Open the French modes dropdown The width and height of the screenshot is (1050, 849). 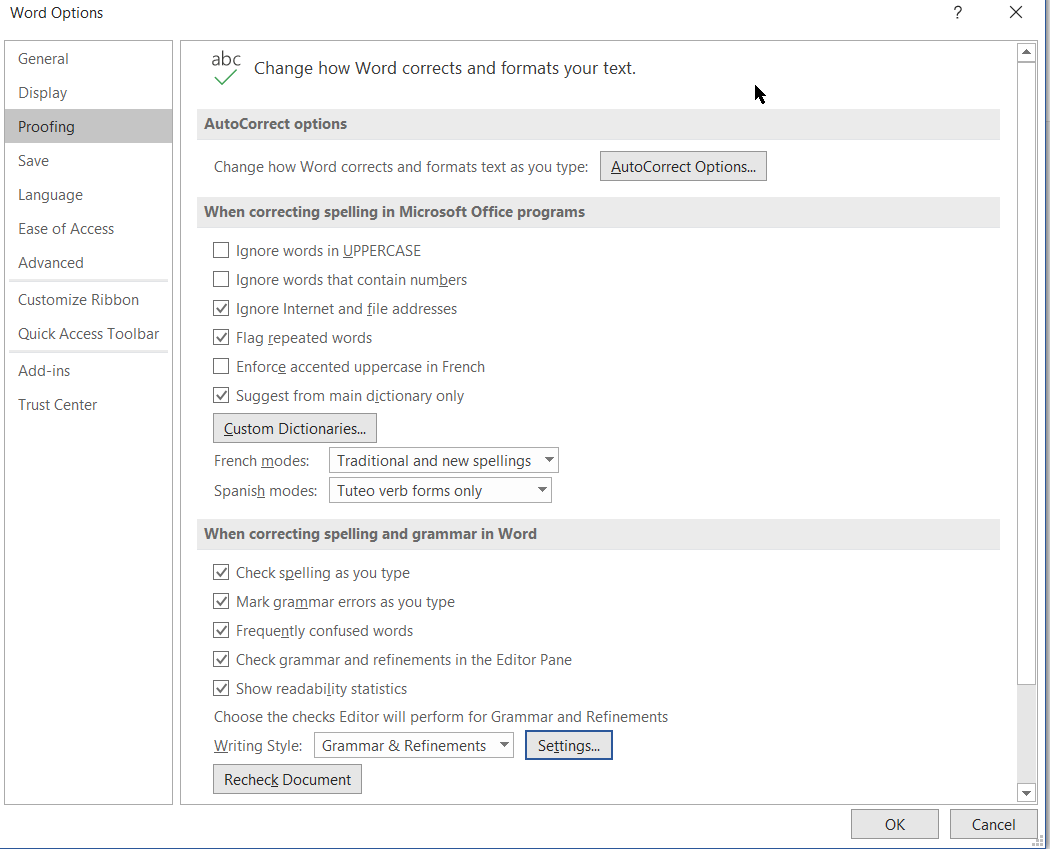443,461
